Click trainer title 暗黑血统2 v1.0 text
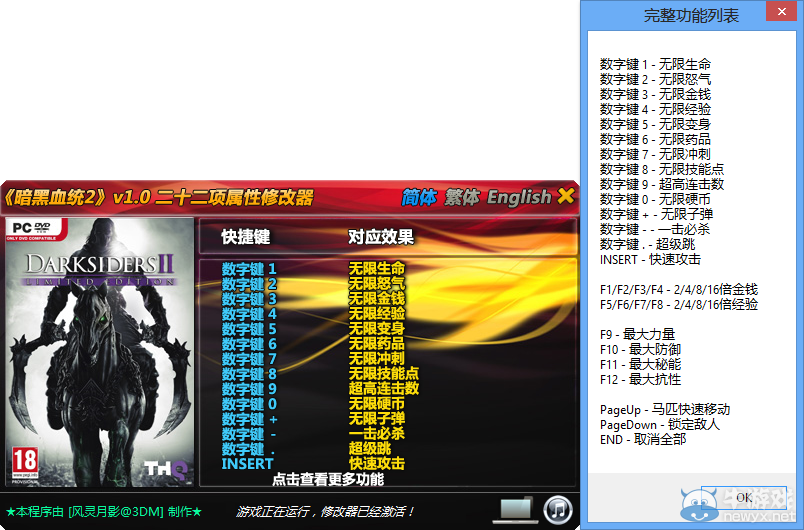 pos(159,197)
